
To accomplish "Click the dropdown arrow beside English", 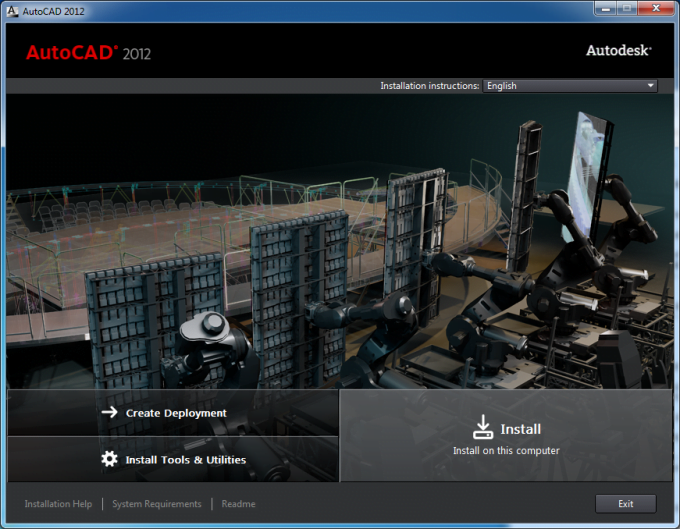I will pyautogui.click(x=650, y=86).
